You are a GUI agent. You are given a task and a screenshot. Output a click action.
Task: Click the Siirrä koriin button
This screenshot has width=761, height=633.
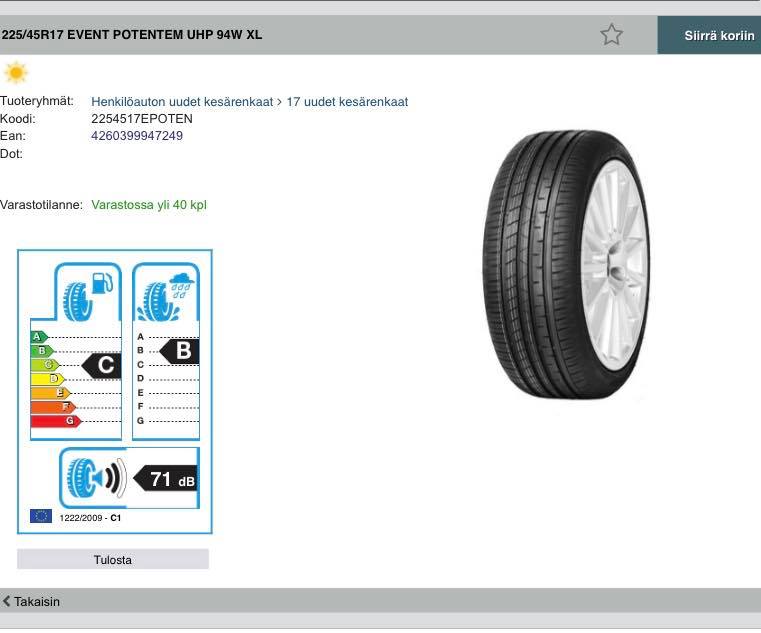[x=709, y=35]
